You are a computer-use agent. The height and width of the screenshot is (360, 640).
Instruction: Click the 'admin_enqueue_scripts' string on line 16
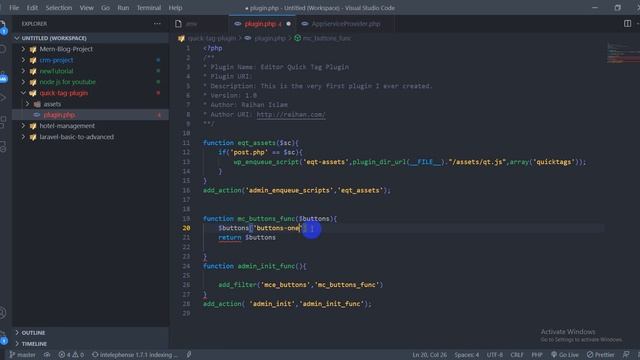pyautogui.click(x=289, y=190)
